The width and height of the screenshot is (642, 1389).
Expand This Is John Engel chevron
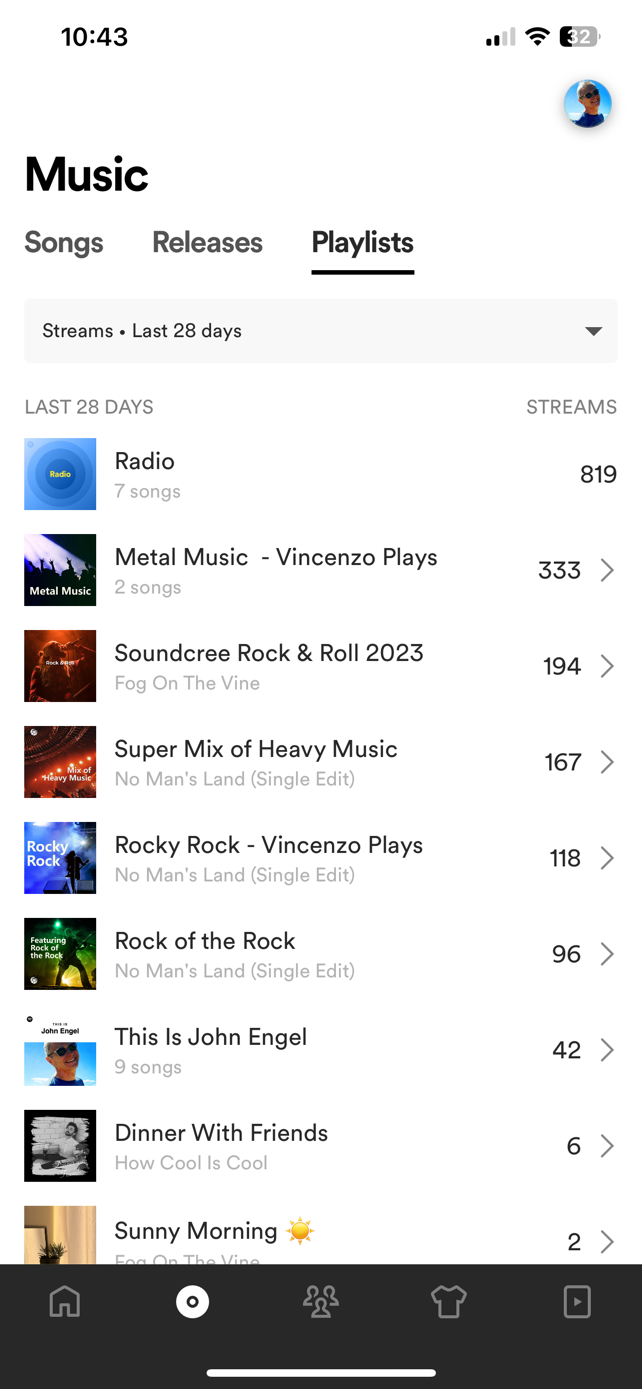(607, 1050)
